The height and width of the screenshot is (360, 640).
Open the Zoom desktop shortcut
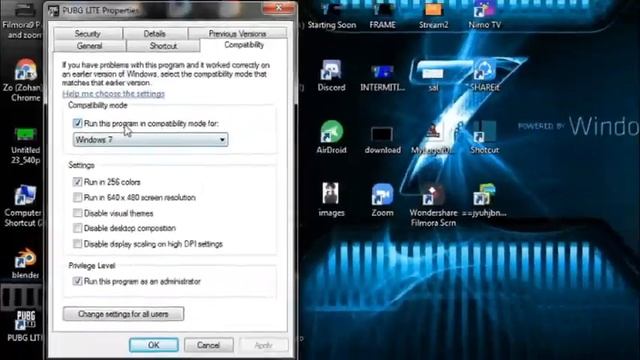(x=382, y=200)
